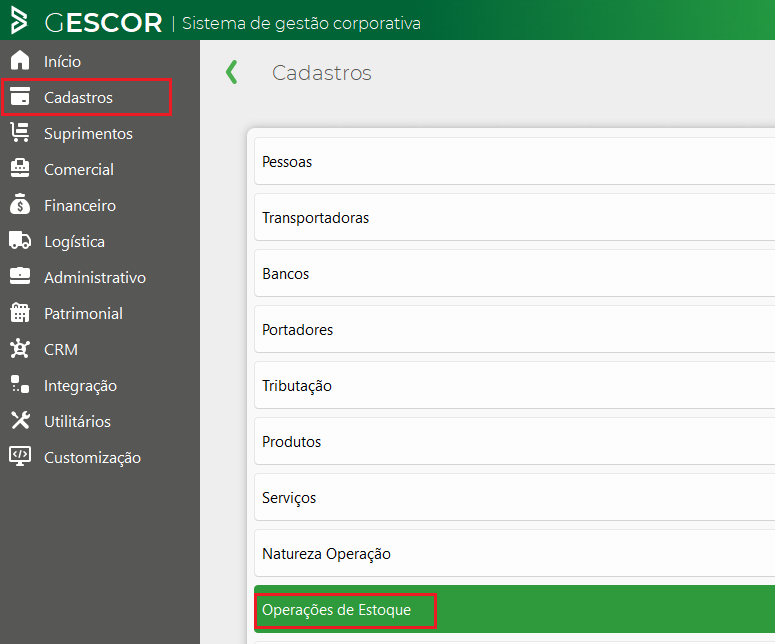Click the Patrimonial building icon

20,312
